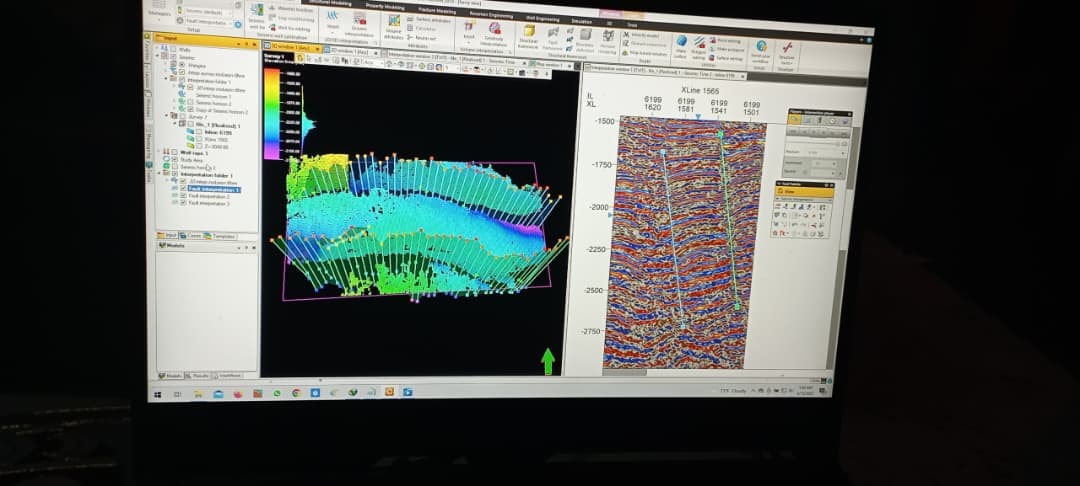Viewport: 1080px width, 486px height.
Task: Open the Polygon editing tool
Action: [x=699, y=47]
